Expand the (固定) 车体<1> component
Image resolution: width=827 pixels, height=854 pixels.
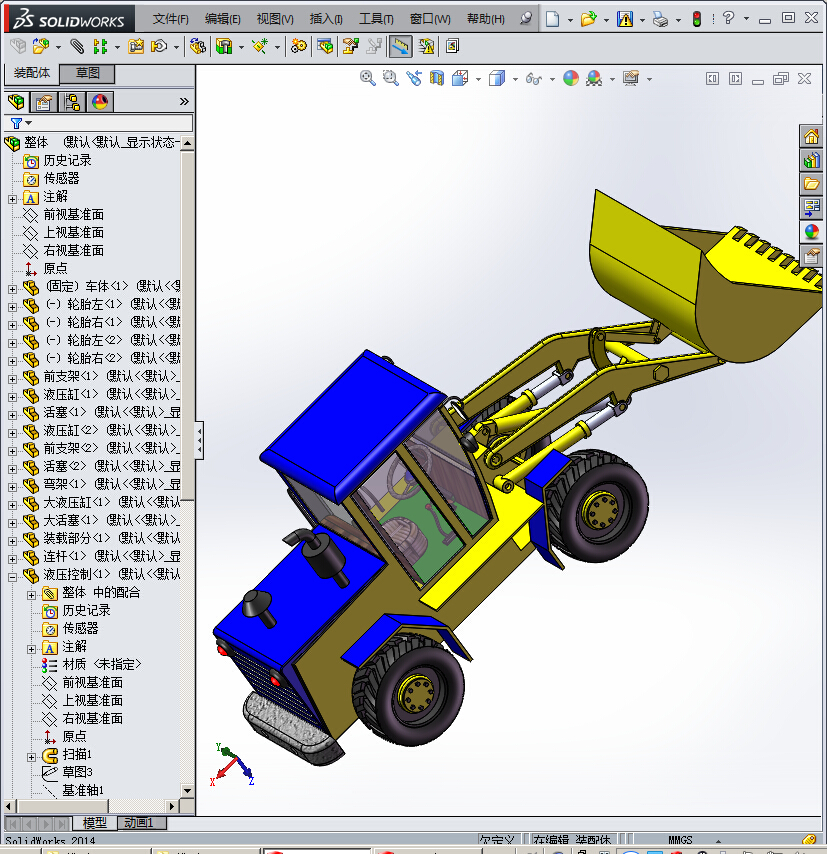tap(13, 289)
